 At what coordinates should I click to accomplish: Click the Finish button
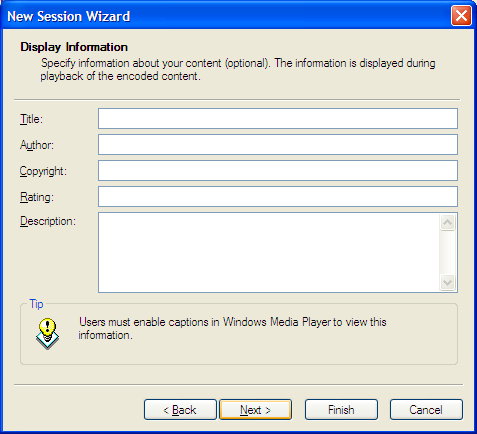341,410
